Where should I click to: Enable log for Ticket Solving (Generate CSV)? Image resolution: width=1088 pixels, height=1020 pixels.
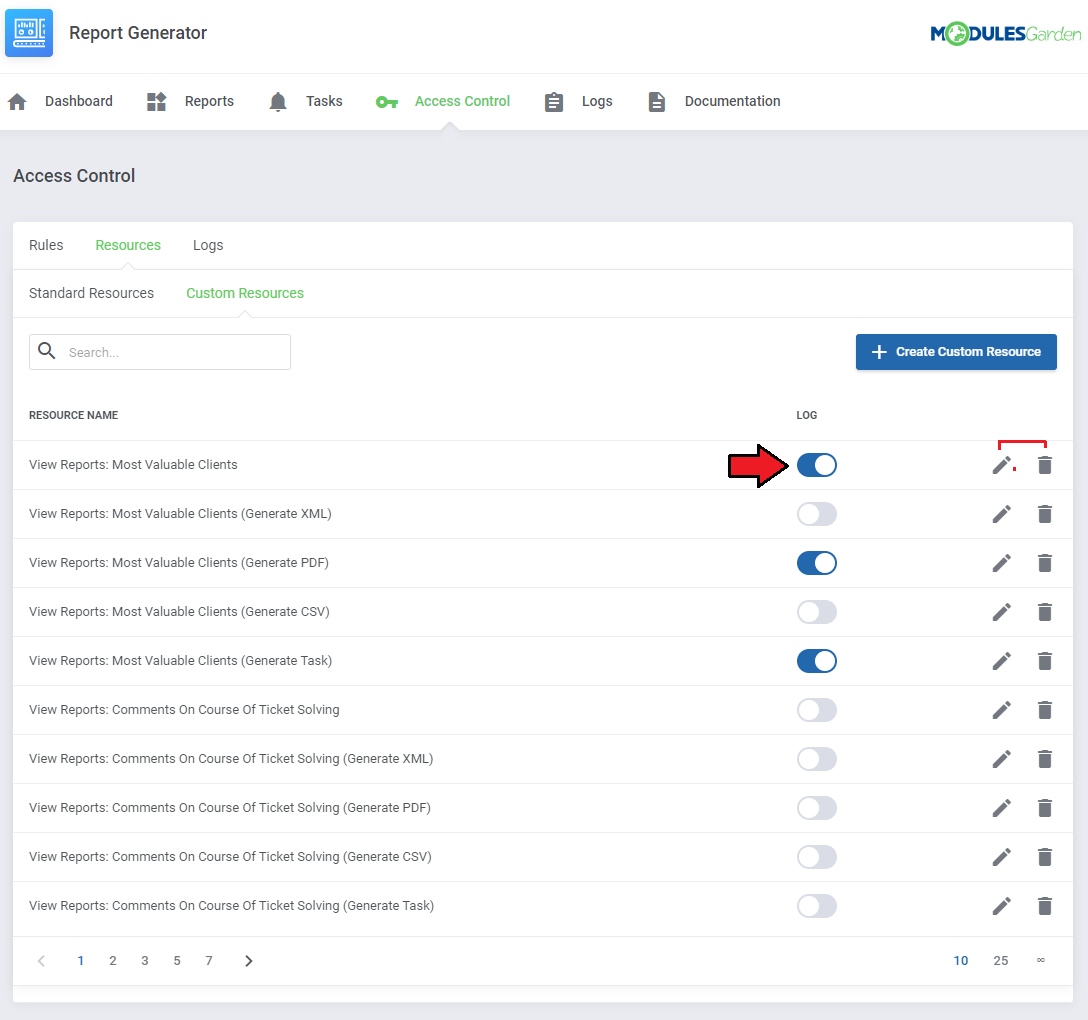tap(817, 857)
